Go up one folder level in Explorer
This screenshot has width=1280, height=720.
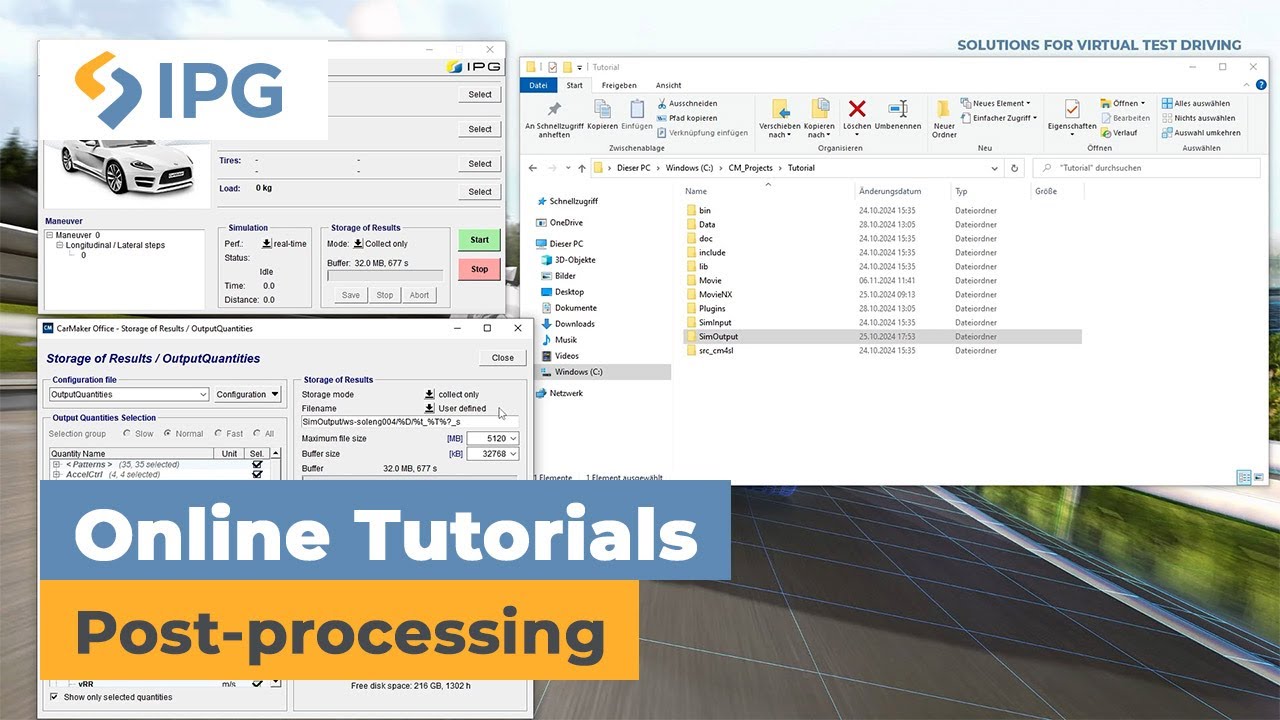click(582, 168)
